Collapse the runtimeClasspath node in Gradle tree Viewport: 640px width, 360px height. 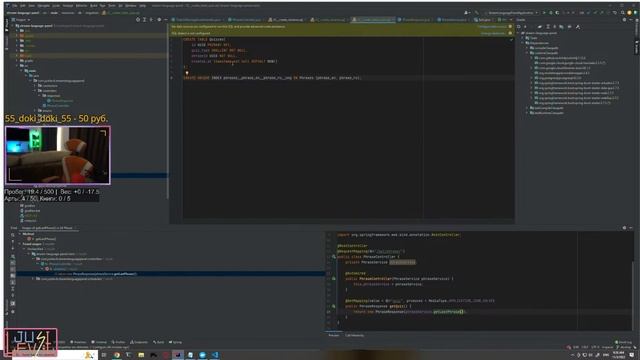click(x=527, y=53)
